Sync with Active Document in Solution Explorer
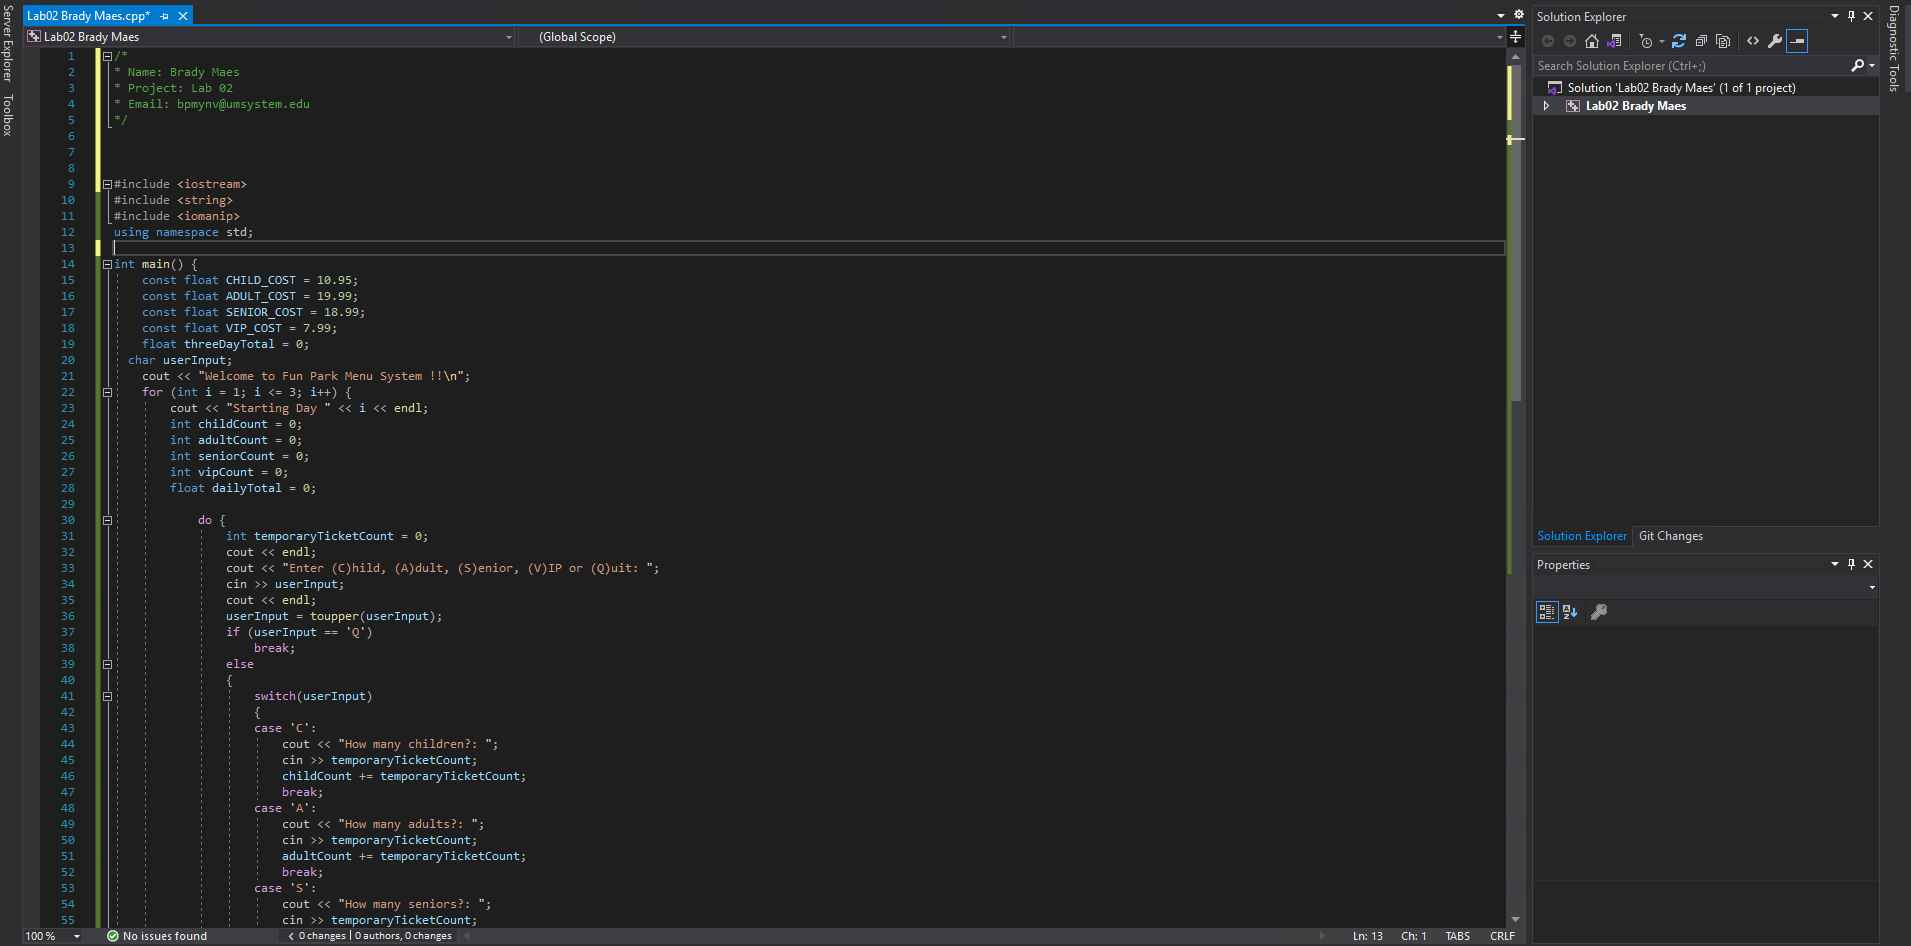Viewport: 1911px width, 946px height. [1679, 41]
